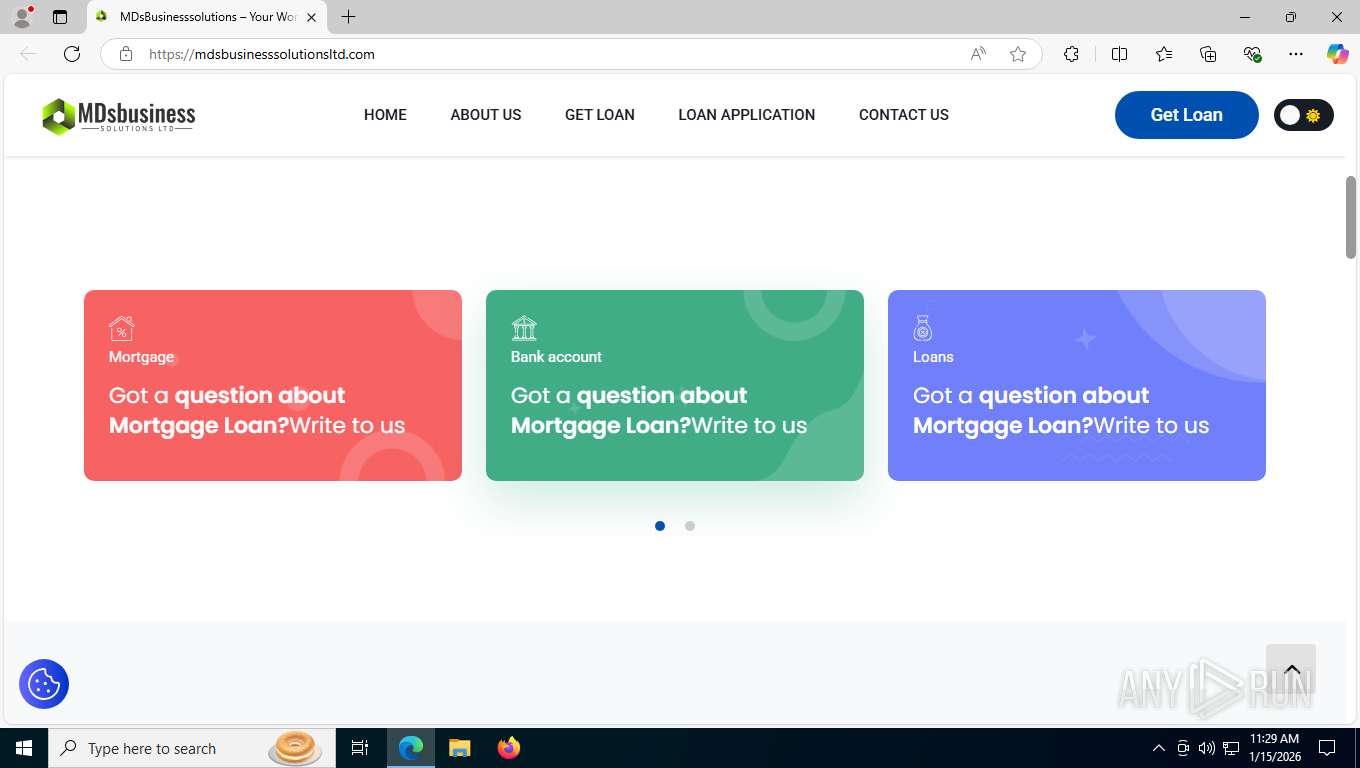Close the MDsBusinesssolutions tab

click(x=311, y=17)
